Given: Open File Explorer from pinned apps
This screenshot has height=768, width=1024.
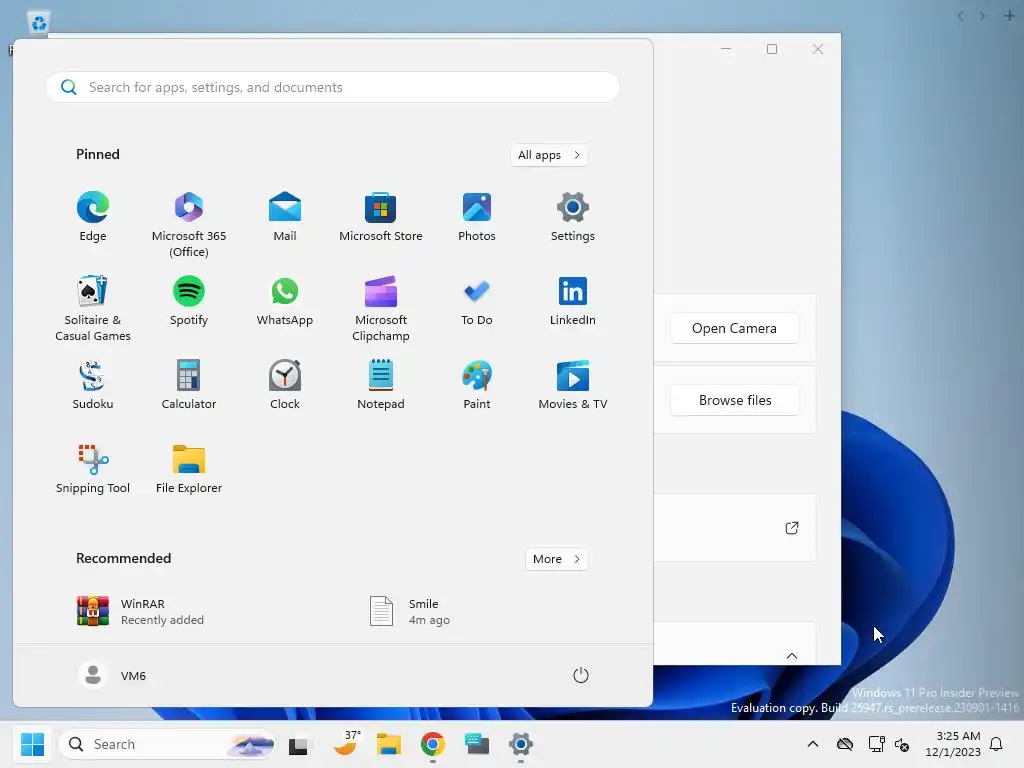Looking at the screenshot, I should click(189, 469).
